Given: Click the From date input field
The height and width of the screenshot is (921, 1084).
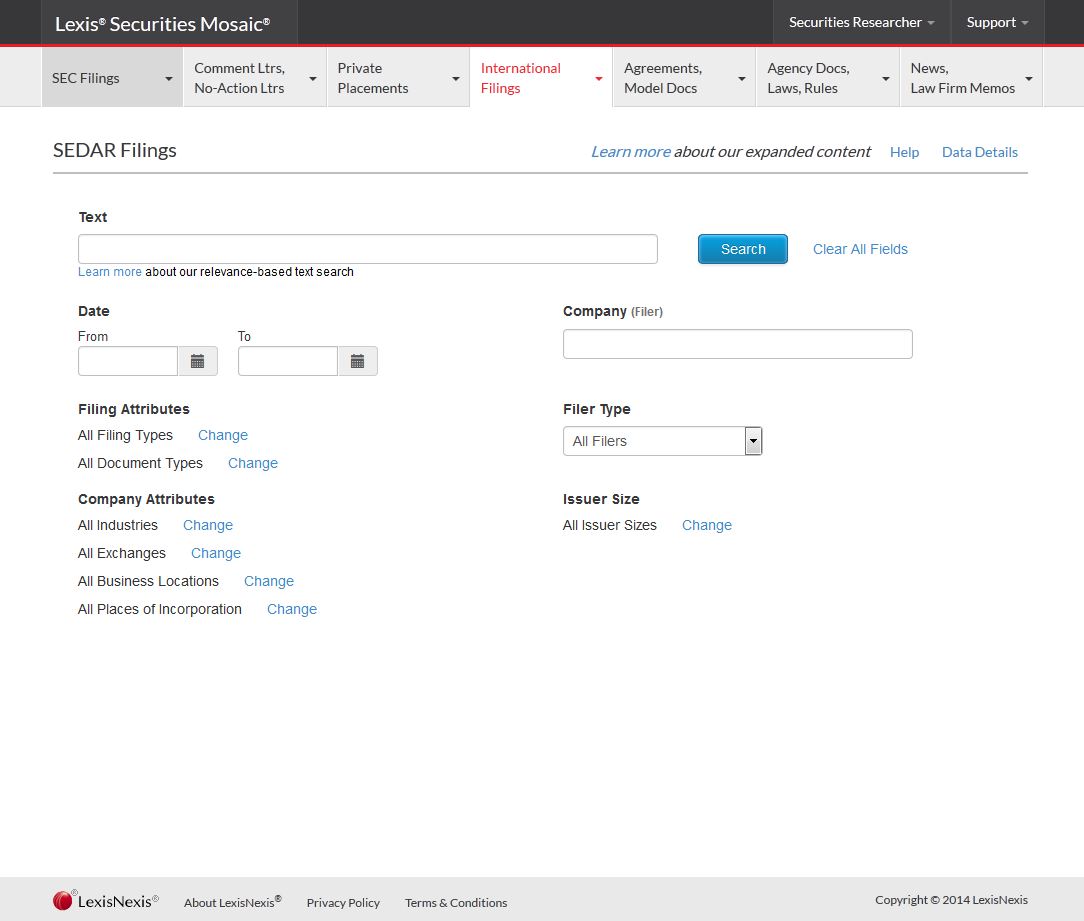Looking at the screenshot, I should tap(128, 361).
